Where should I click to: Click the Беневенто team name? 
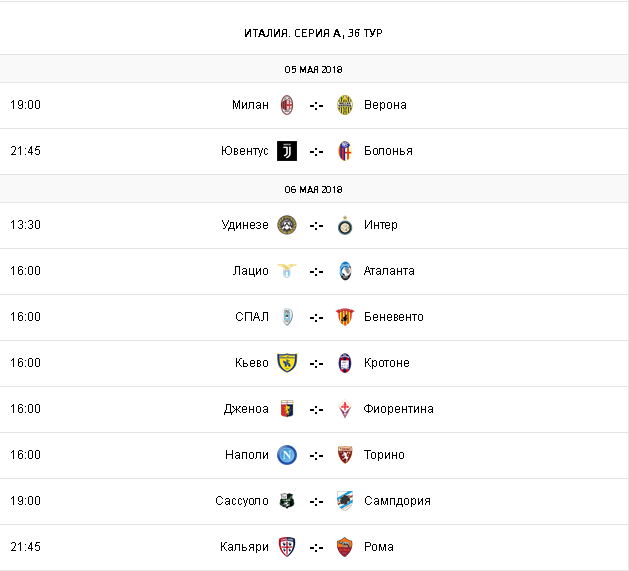[394, 317]
